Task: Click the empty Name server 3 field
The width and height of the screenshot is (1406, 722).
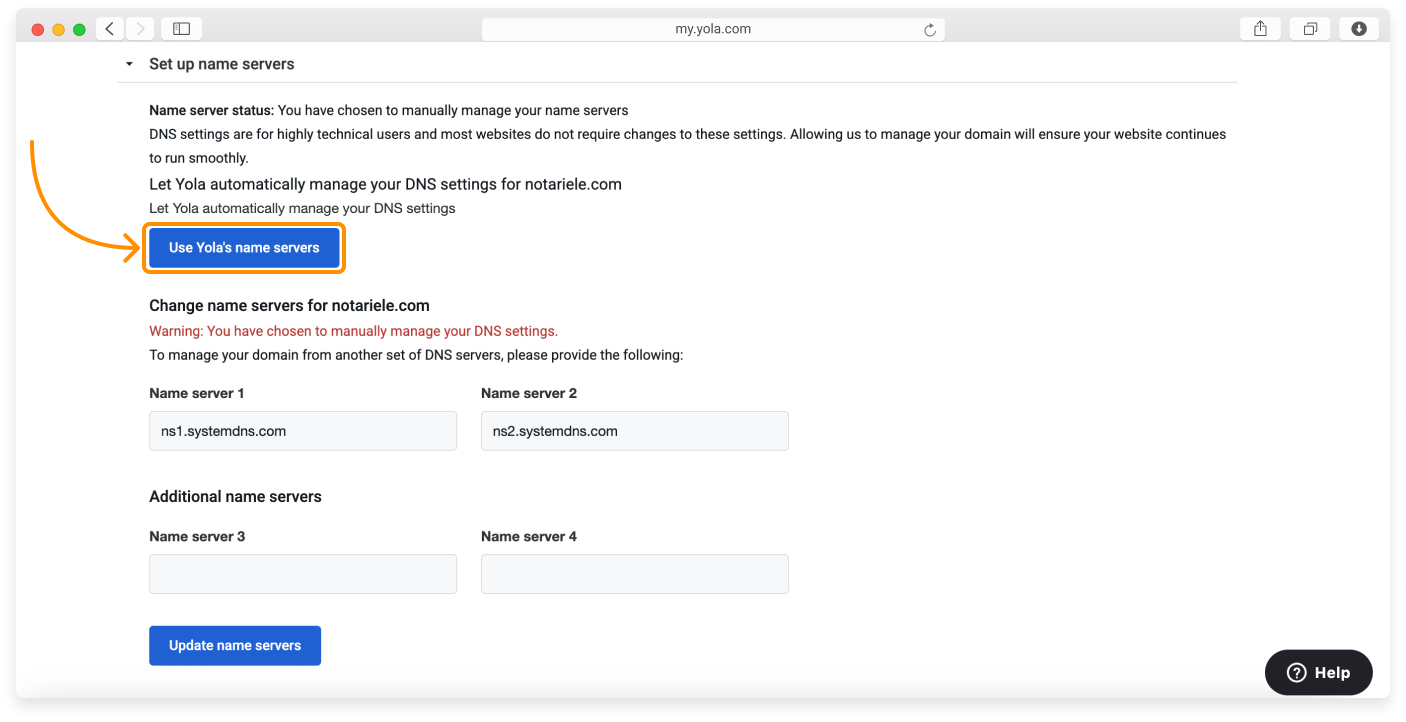Action: [303, 574]
